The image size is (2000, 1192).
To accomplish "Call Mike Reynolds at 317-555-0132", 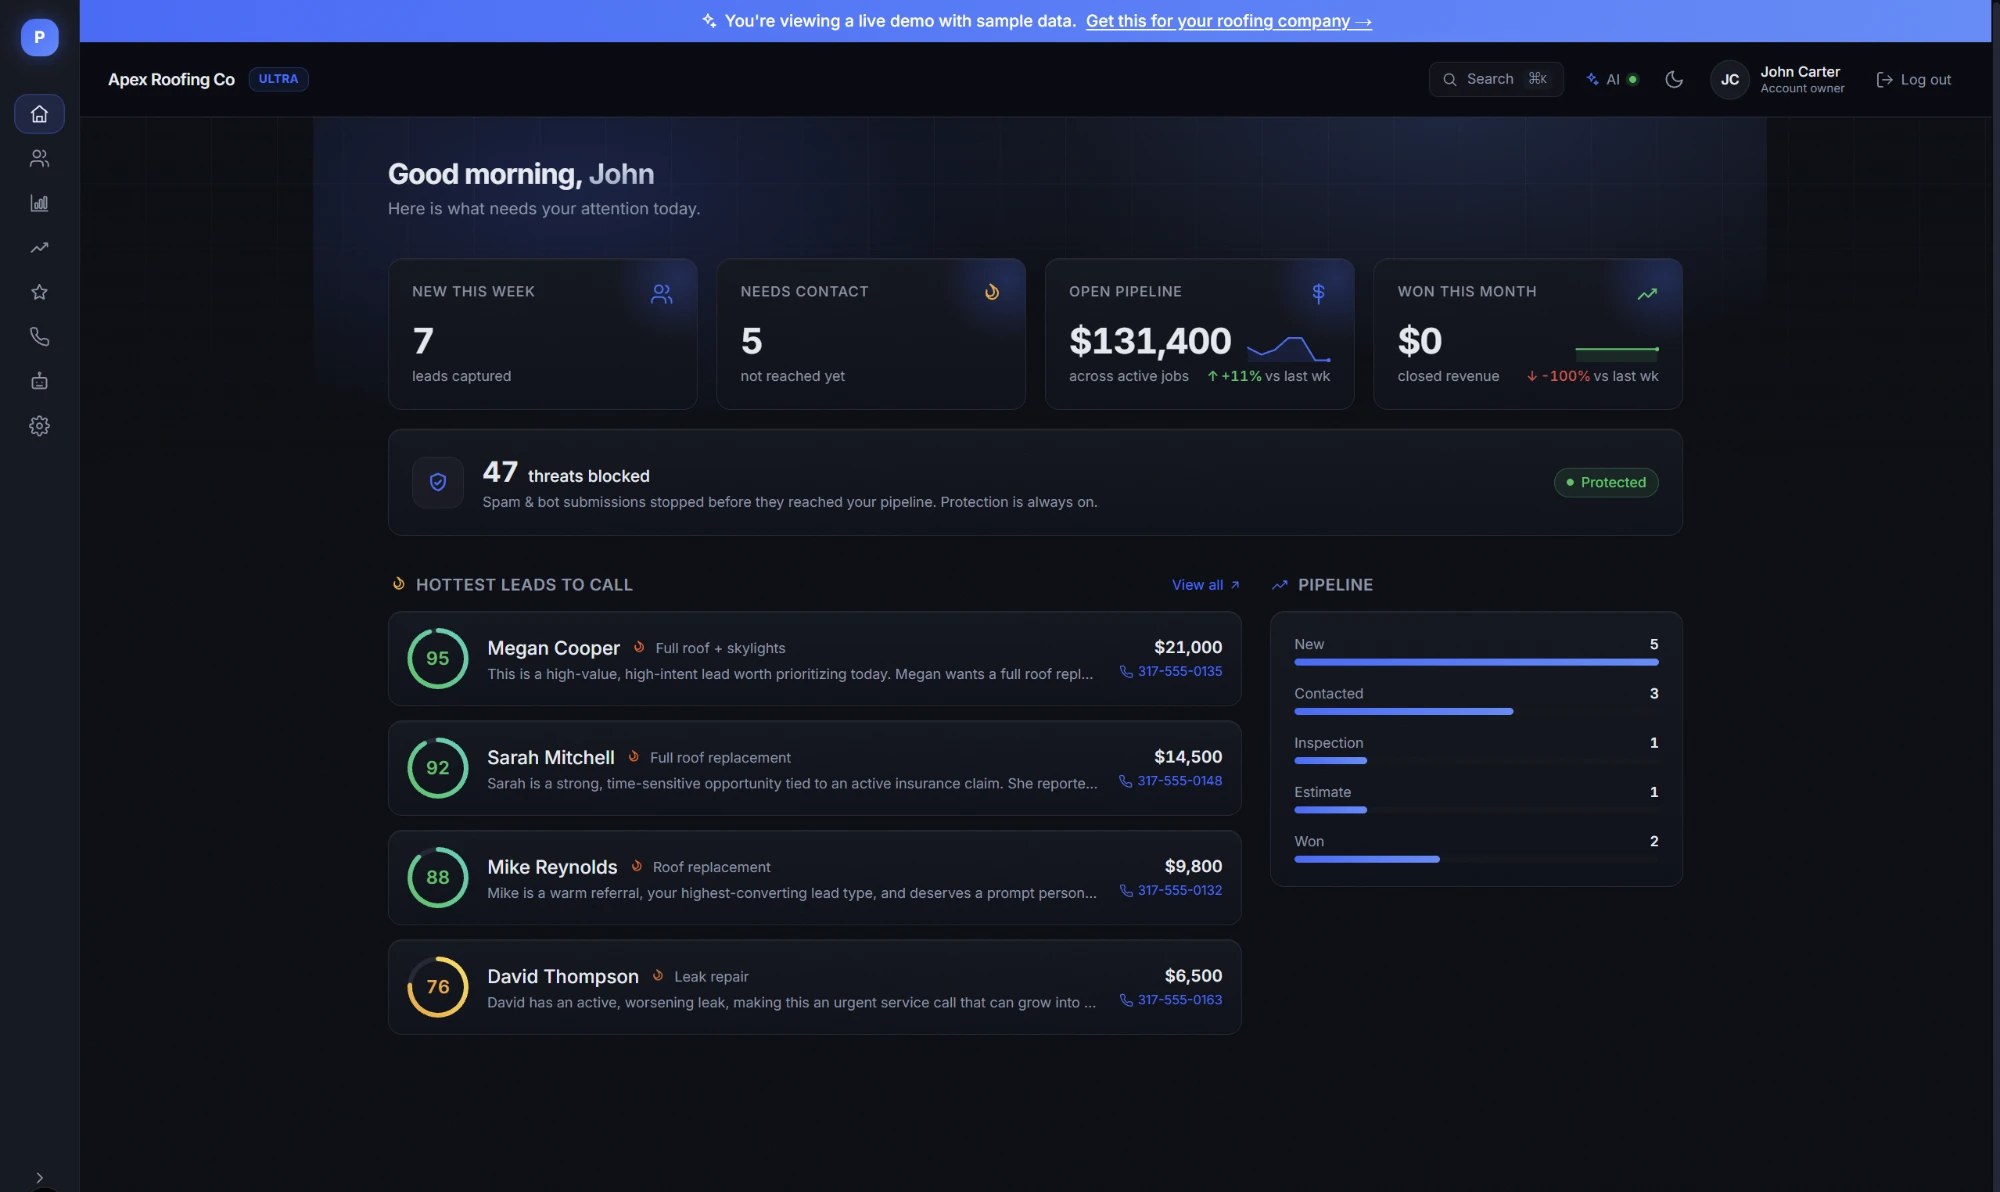I will 1171,890.
